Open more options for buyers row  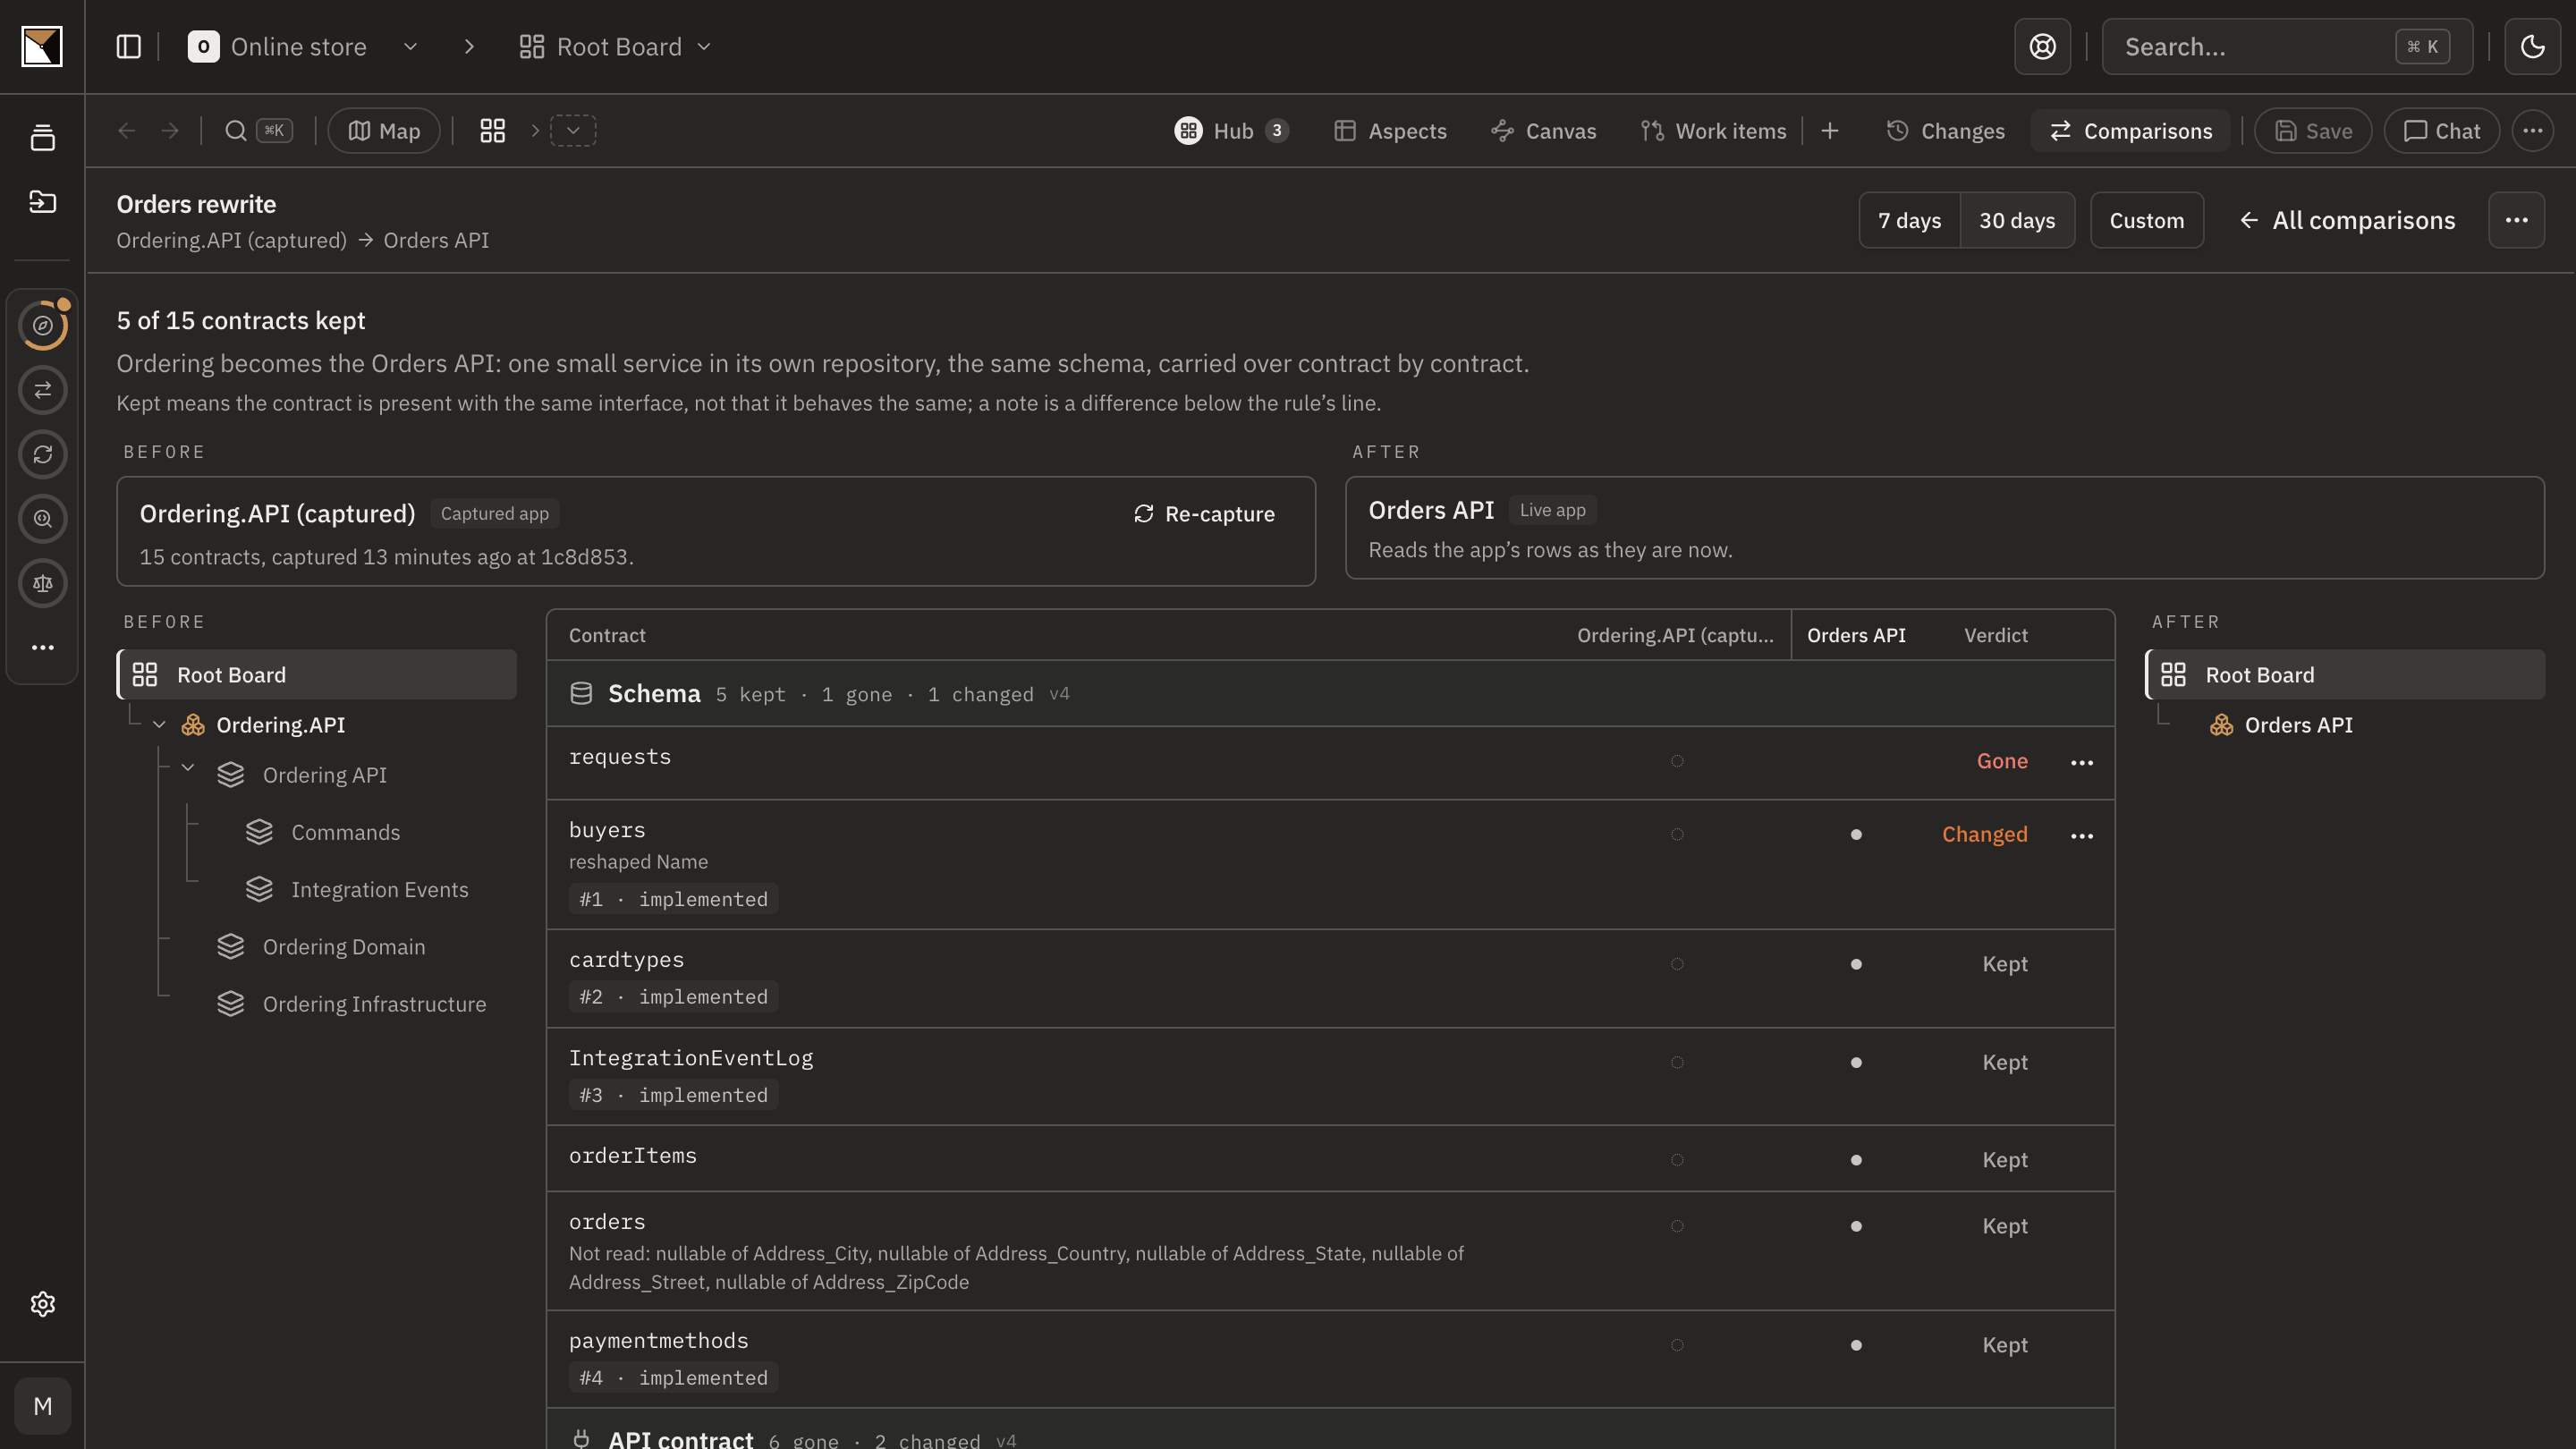pos(2082,836)
